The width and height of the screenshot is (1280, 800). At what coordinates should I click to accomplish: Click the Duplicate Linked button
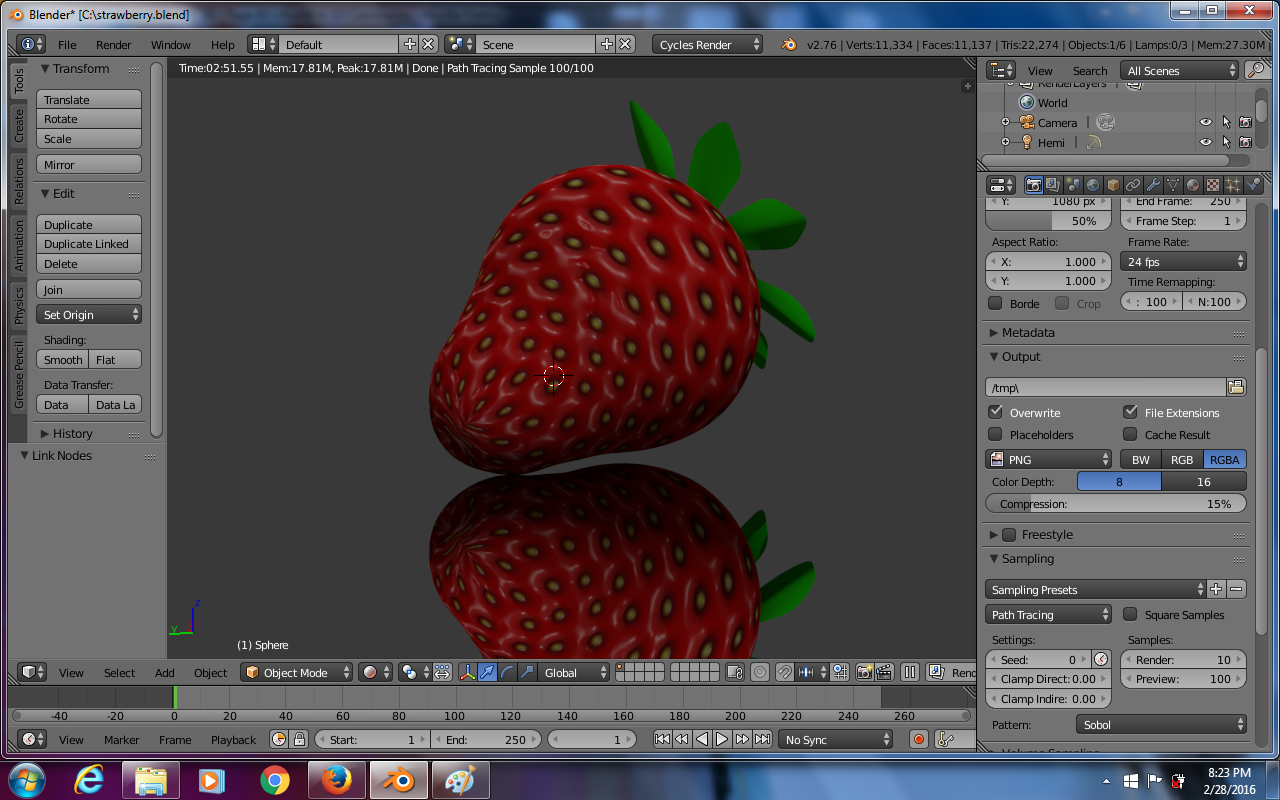[89, 243]
